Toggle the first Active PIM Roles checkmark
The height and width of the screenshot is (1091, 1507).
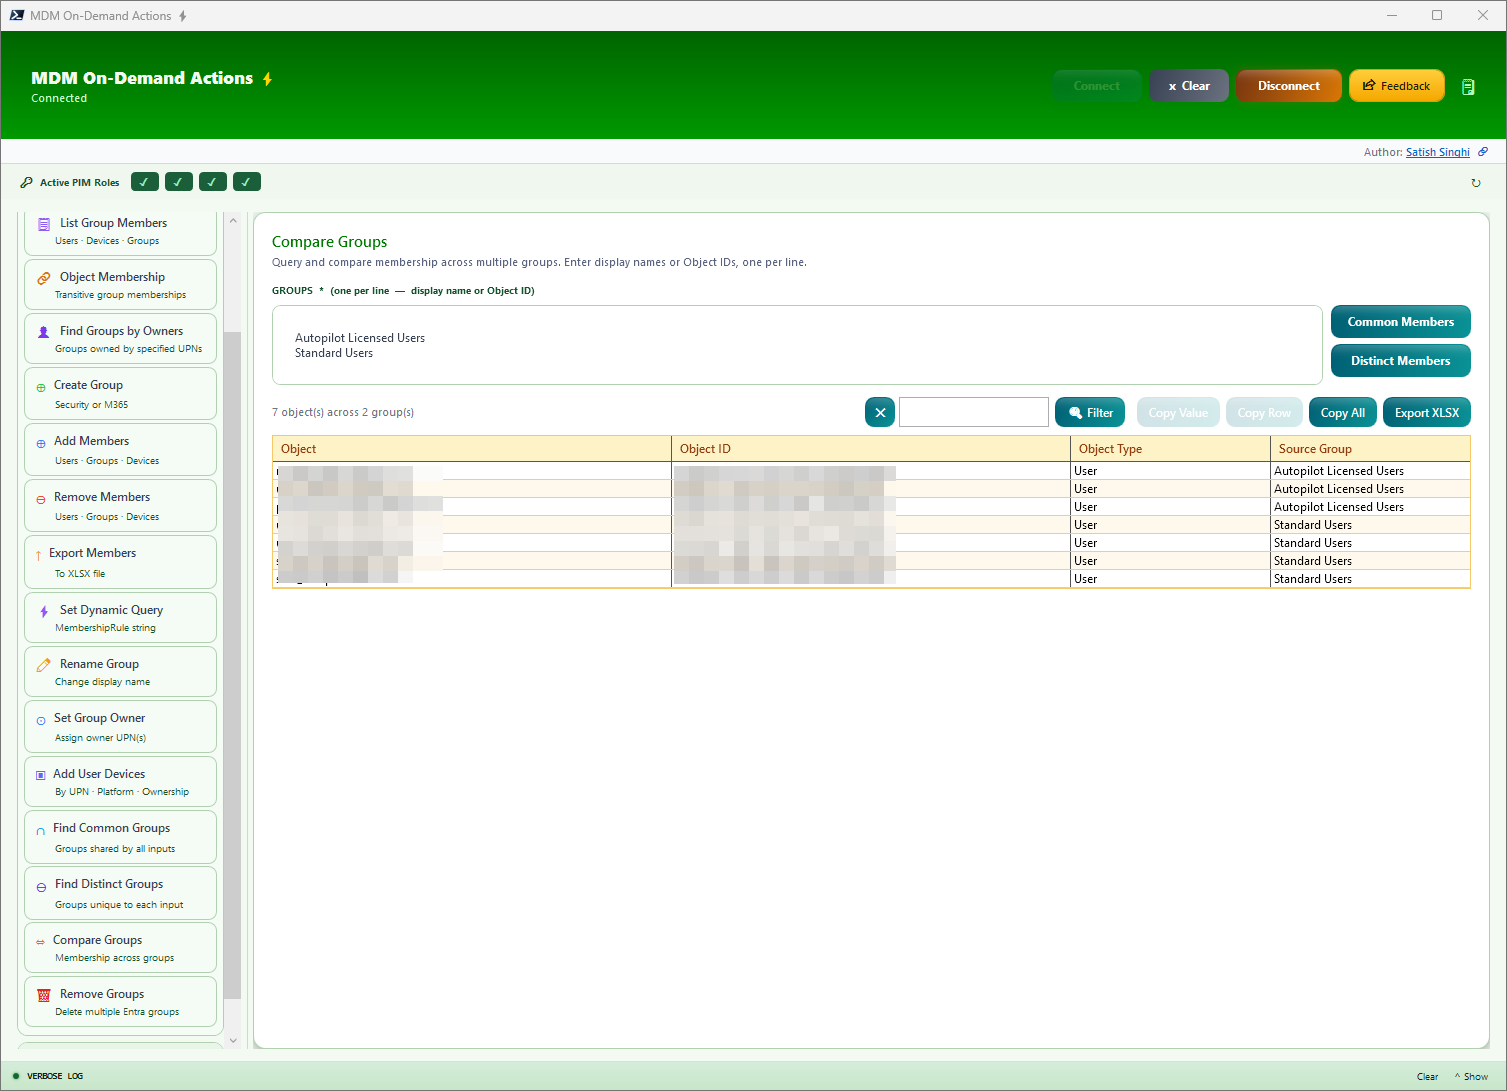[x=144, y=181]
